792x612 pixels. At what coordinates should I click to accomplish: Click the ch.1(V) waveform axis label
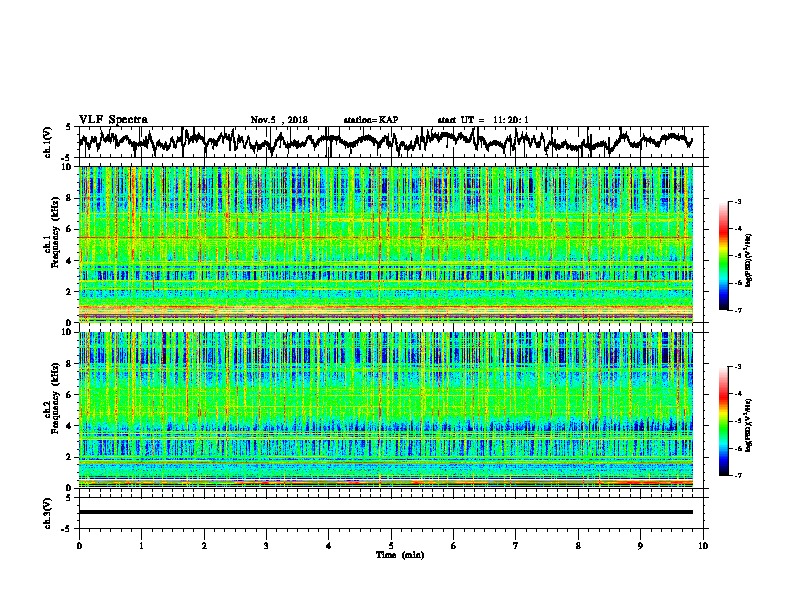(48, 142)
